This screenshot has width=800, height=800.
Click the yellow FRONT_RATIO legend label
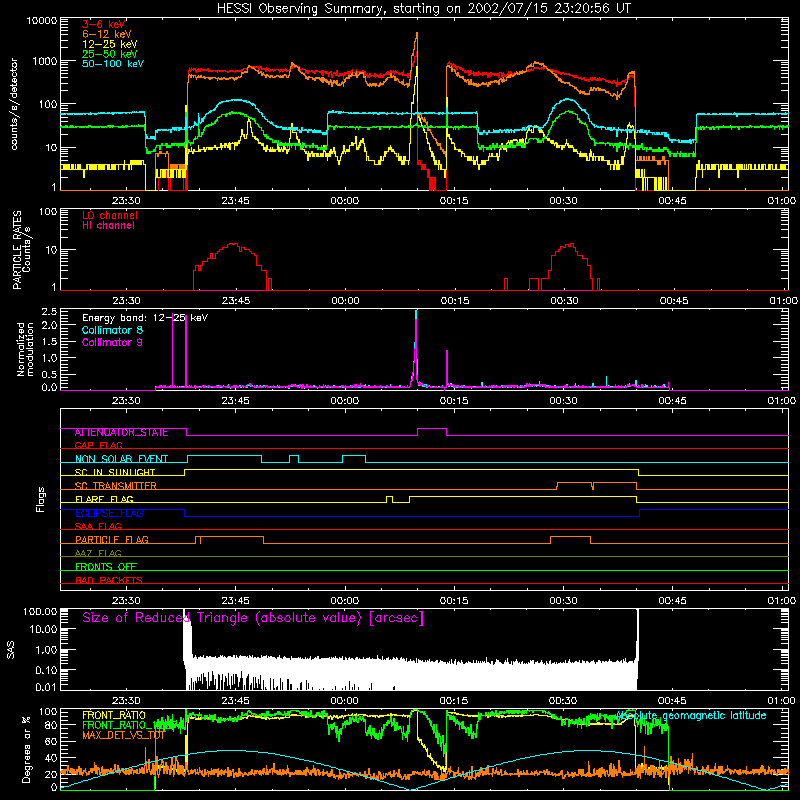pos(114,716)
